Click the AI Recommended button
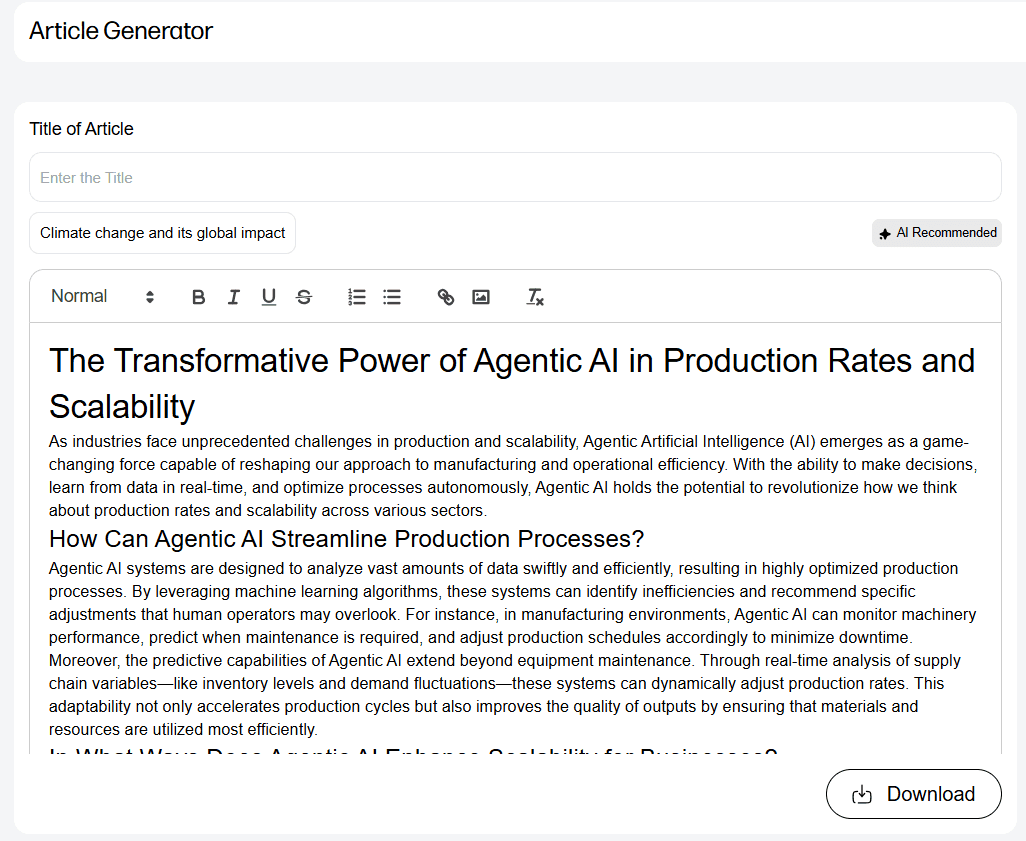 pos(936,233)
